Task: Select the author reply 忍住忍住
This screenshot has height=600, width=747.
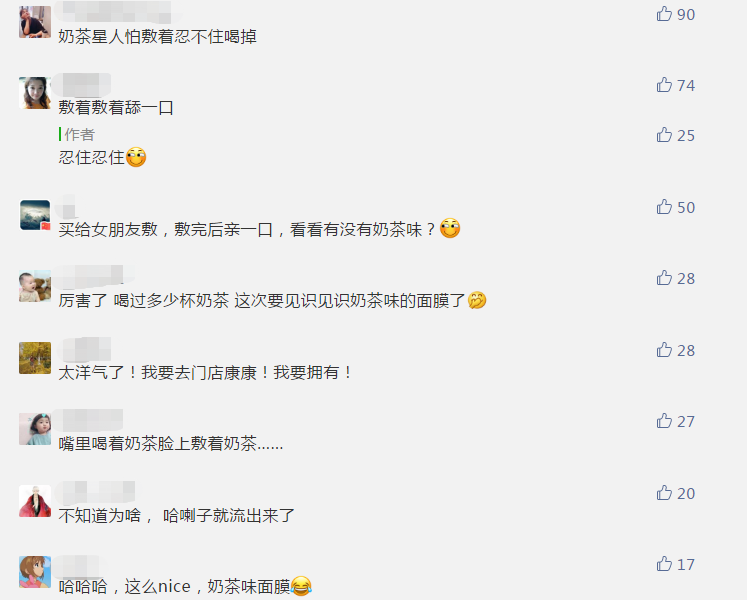Action: click(x=102, y=157)
